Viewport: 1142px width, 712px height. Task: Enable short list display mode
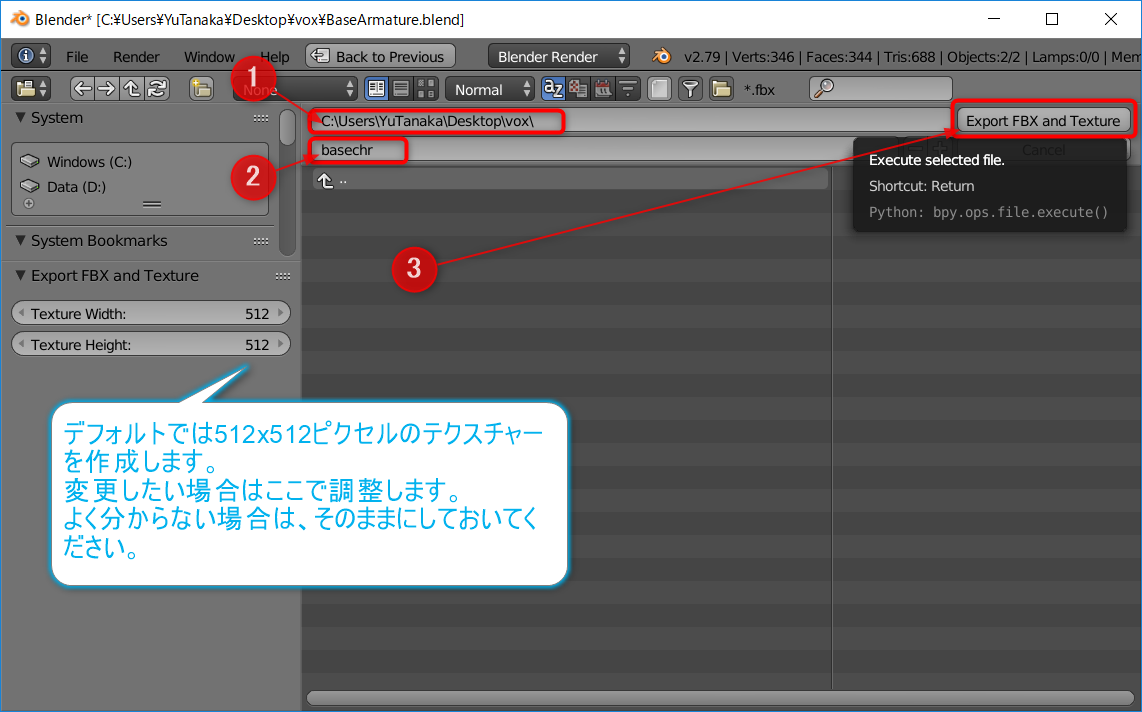(x=377, y=89)
